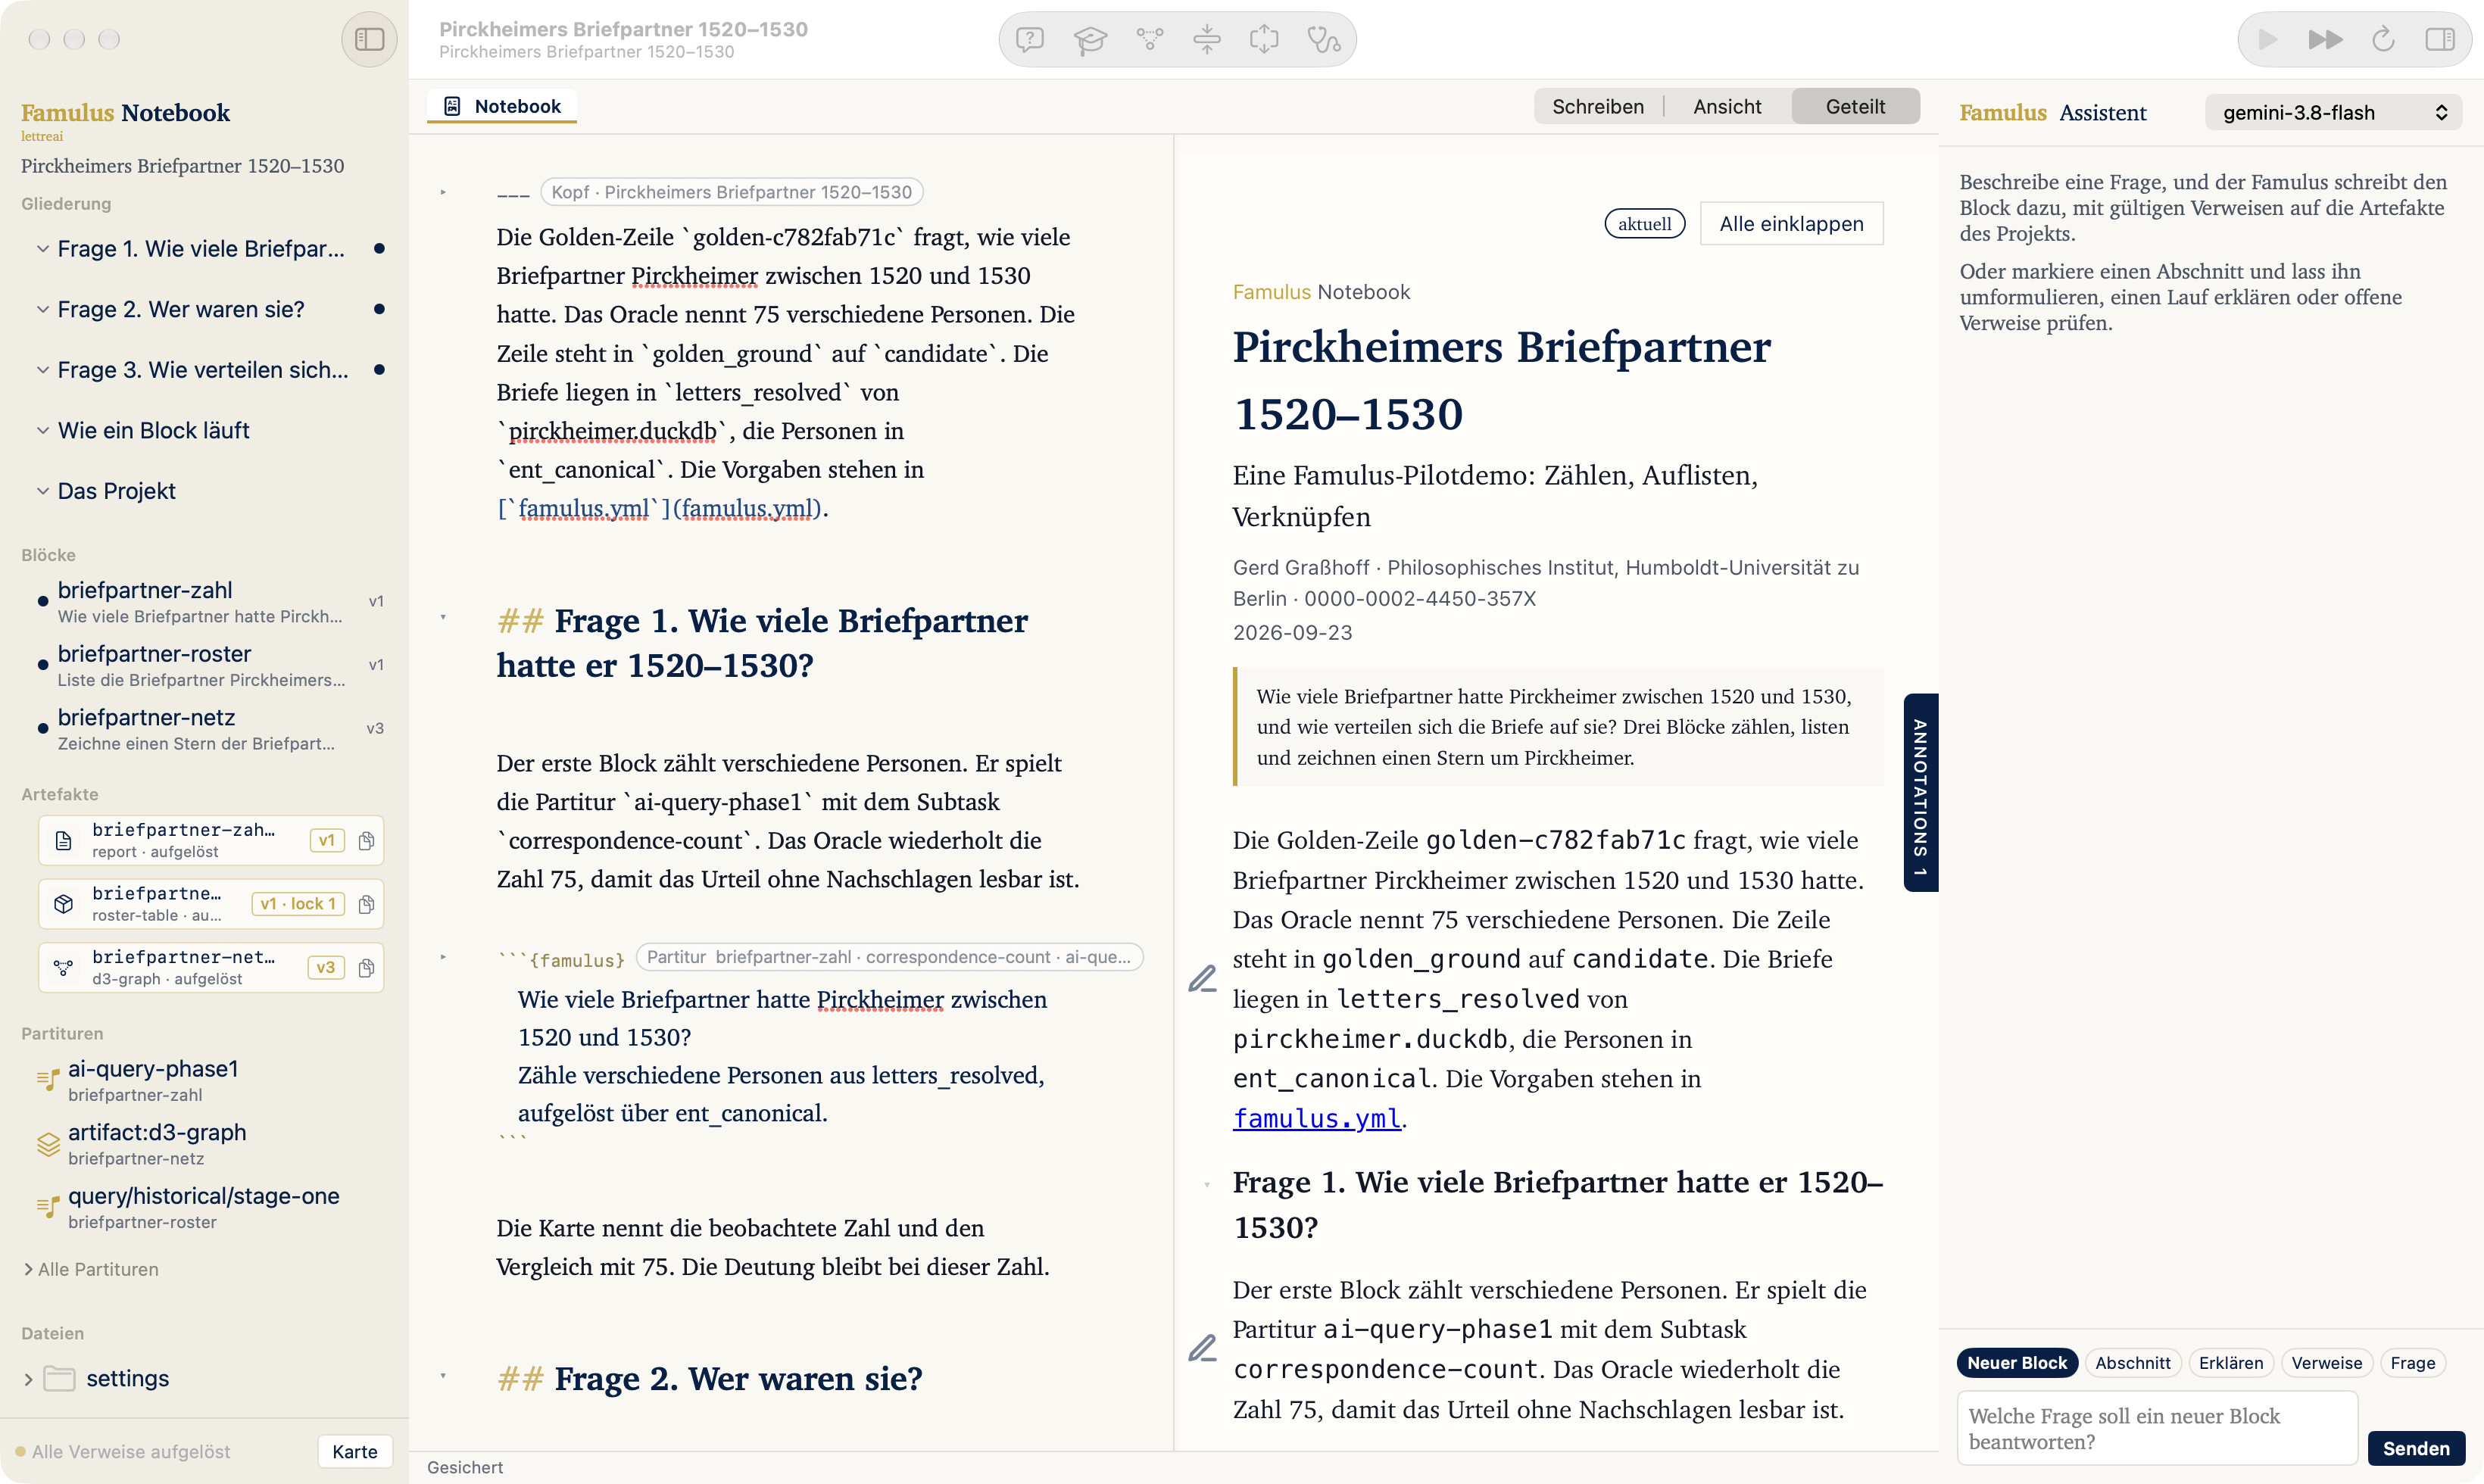Open the question bubble toolbar icon
The height and width of the screenshot is (1484, 2484).
click(1029, 39)
